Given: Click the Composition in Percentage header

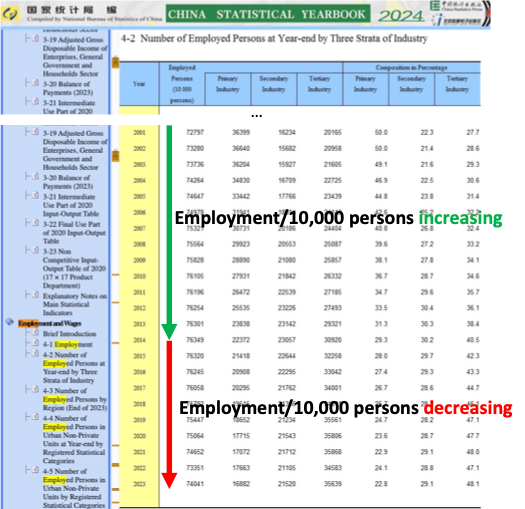Looking at the screenshot, I should click(x=411, y=67).
